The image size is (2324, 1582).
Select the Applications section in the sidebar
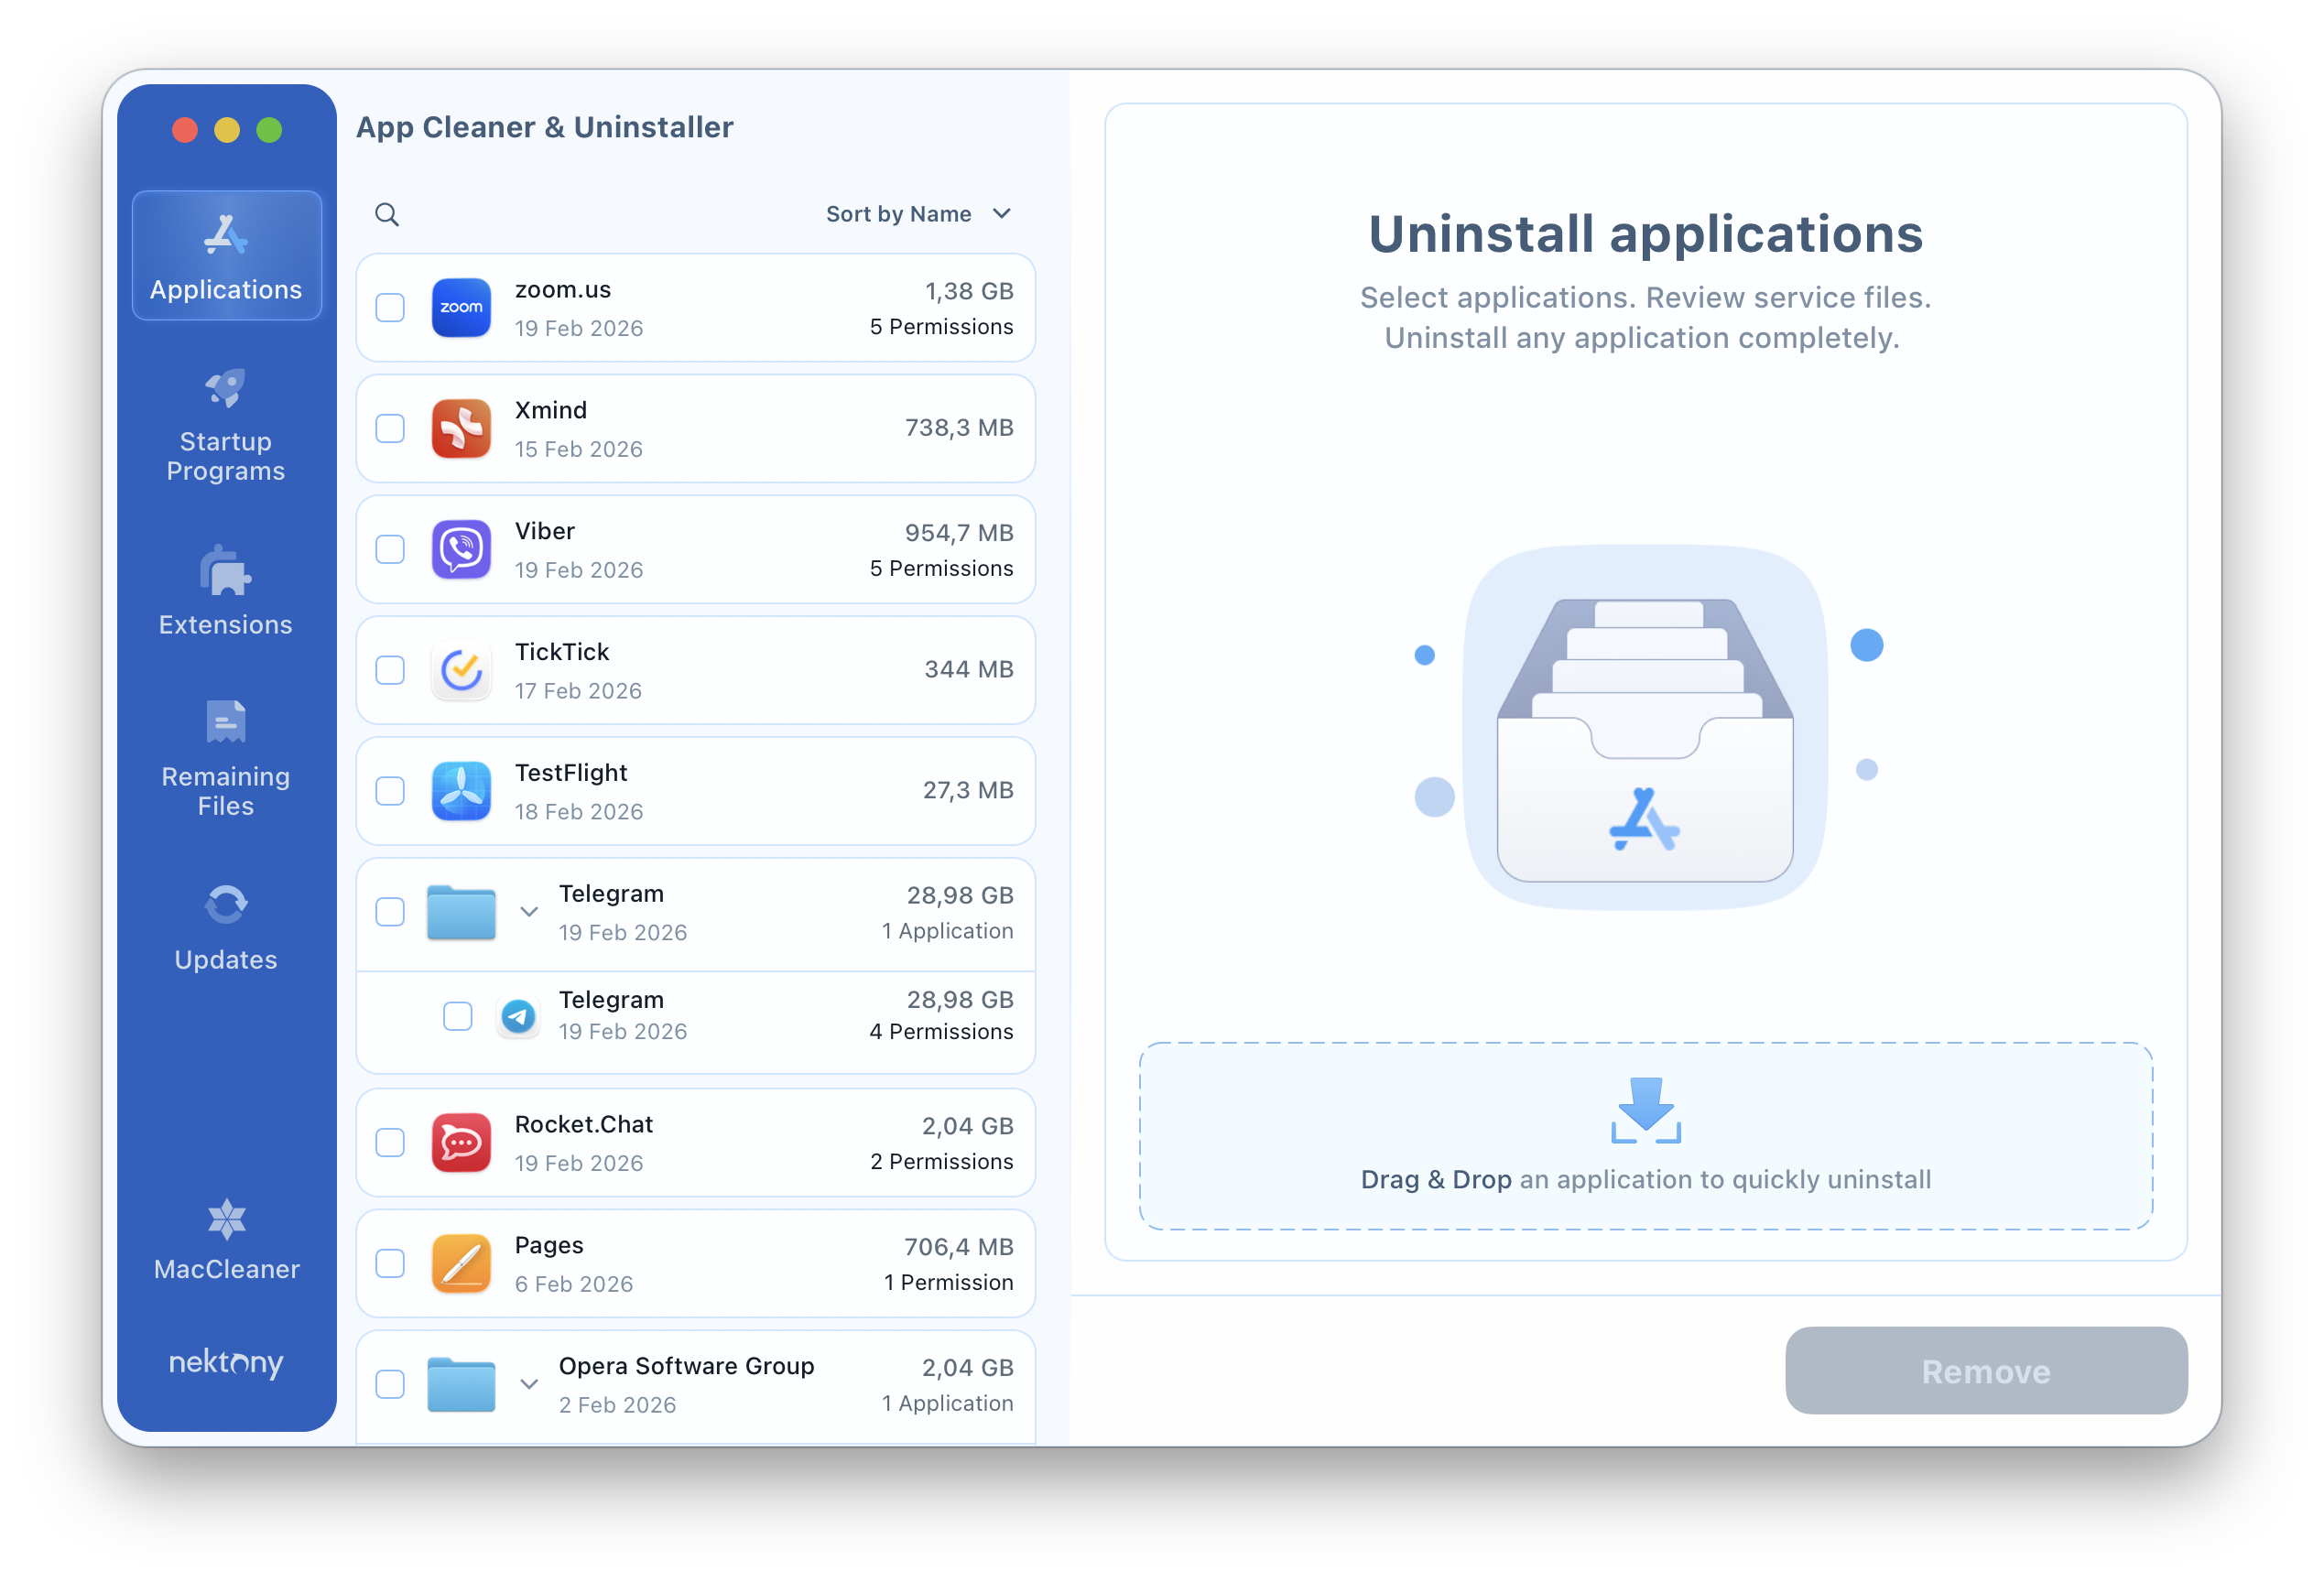(x=226, y=254)
